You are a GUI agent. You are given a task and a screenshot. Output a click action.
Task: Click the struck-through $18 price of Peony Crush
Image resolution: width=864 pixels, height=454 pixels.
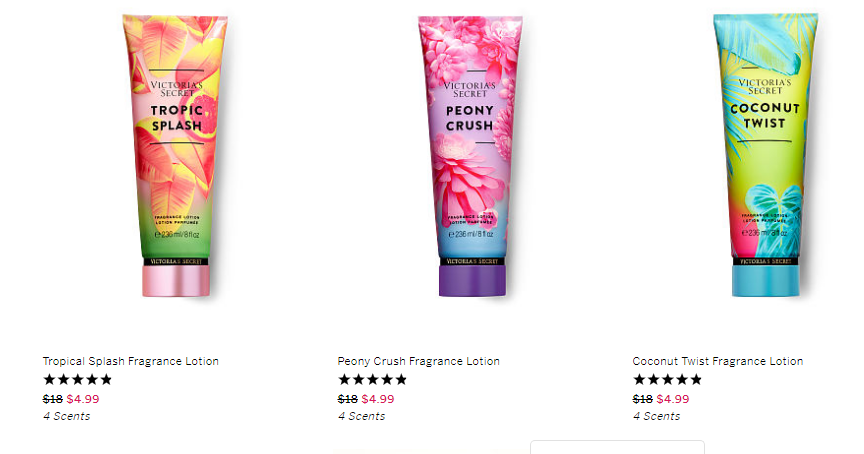tap(348, 399)
